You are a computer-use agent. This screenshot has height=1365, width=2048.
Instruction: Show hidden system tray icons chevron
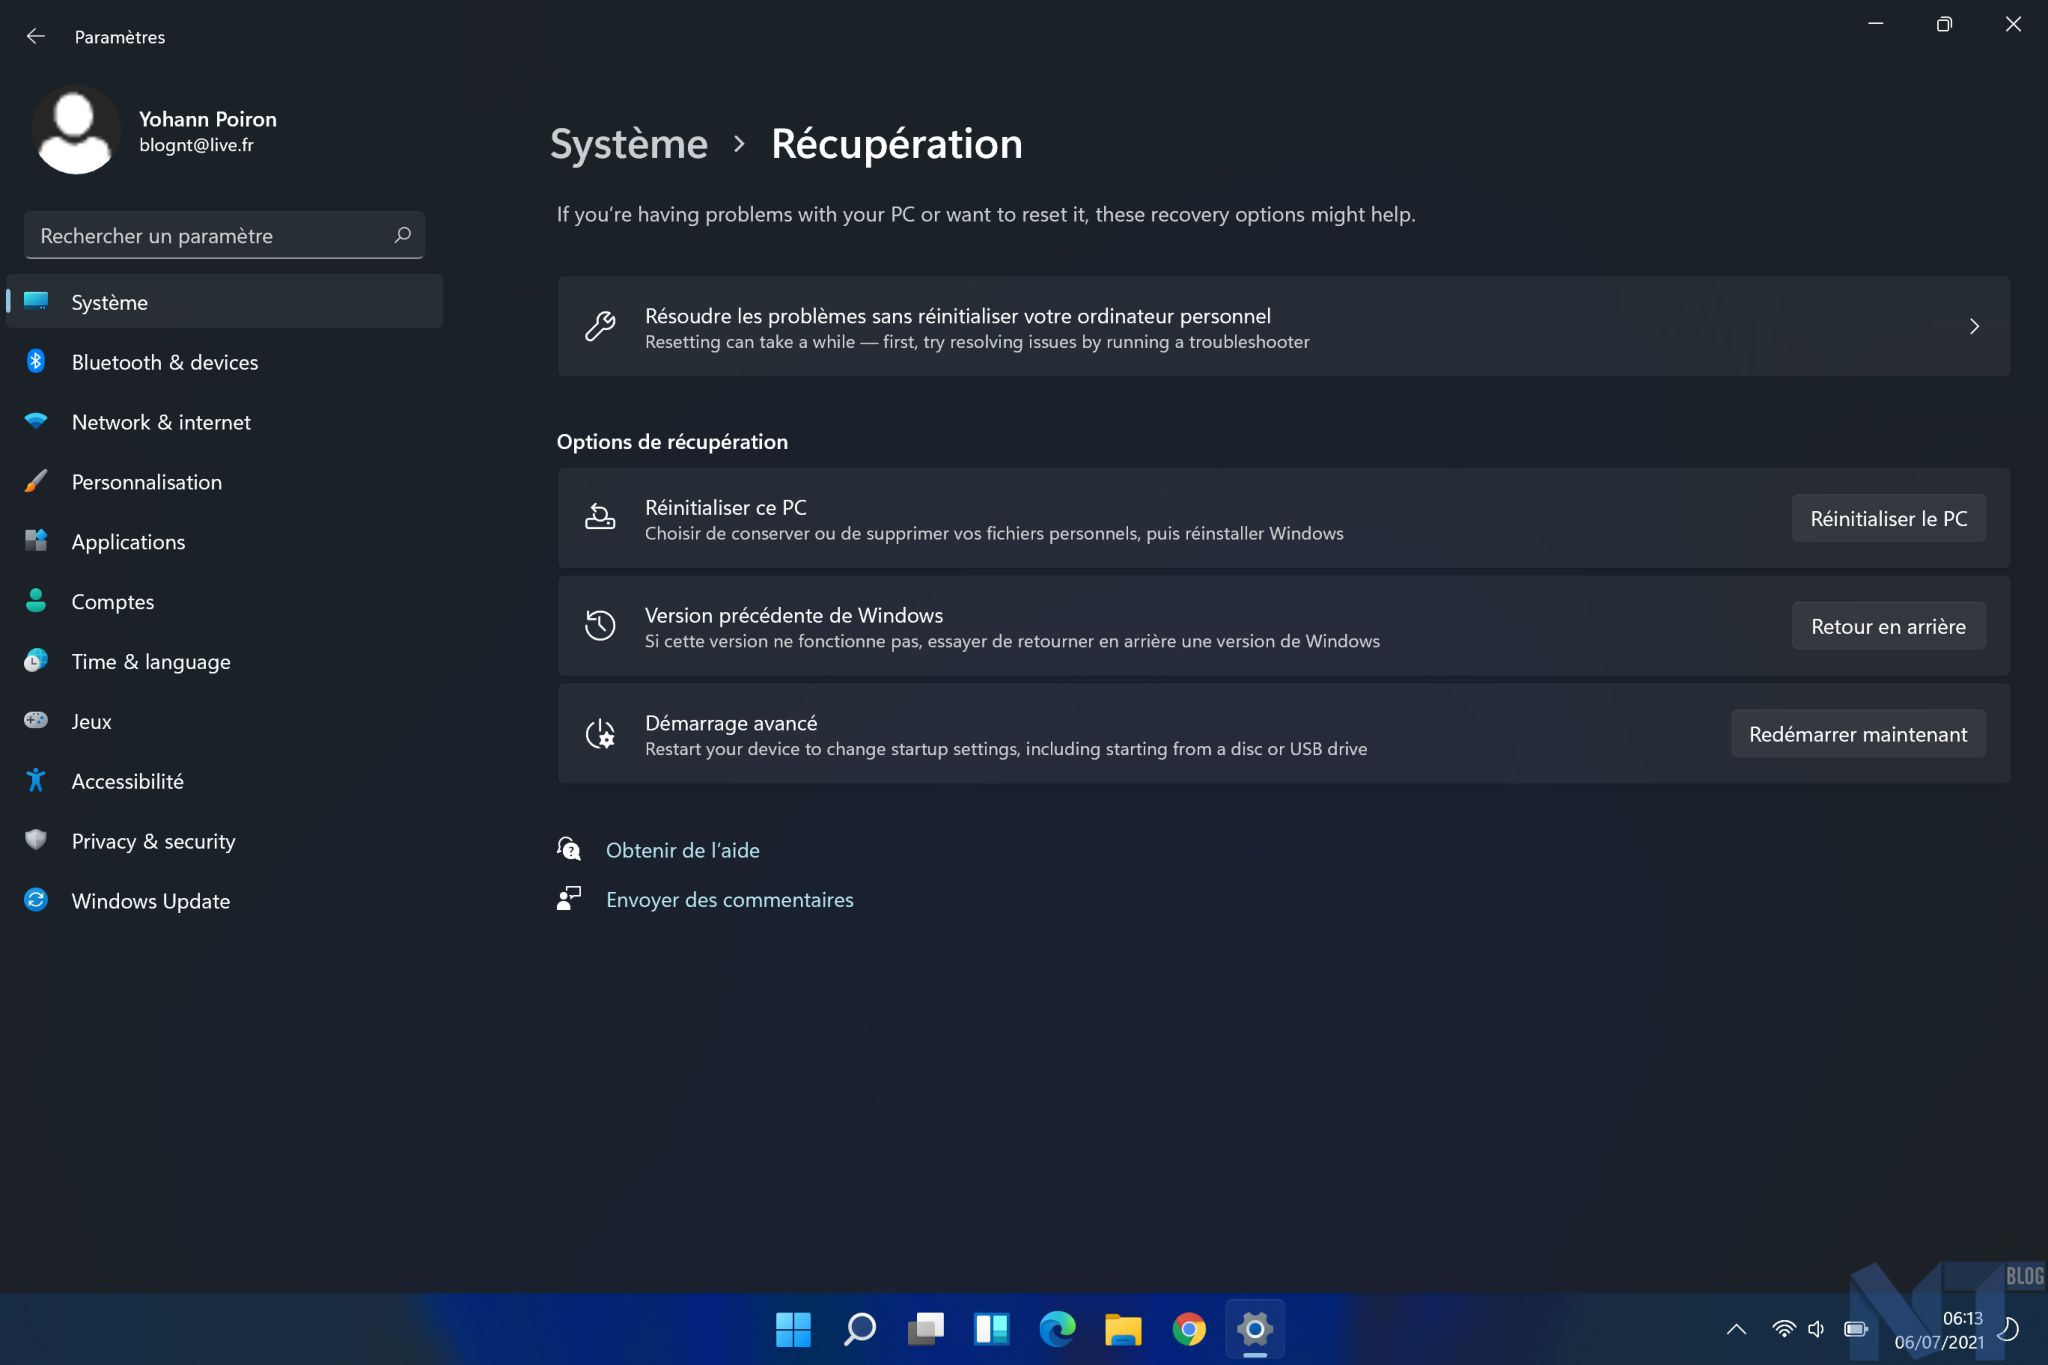1736,1330
